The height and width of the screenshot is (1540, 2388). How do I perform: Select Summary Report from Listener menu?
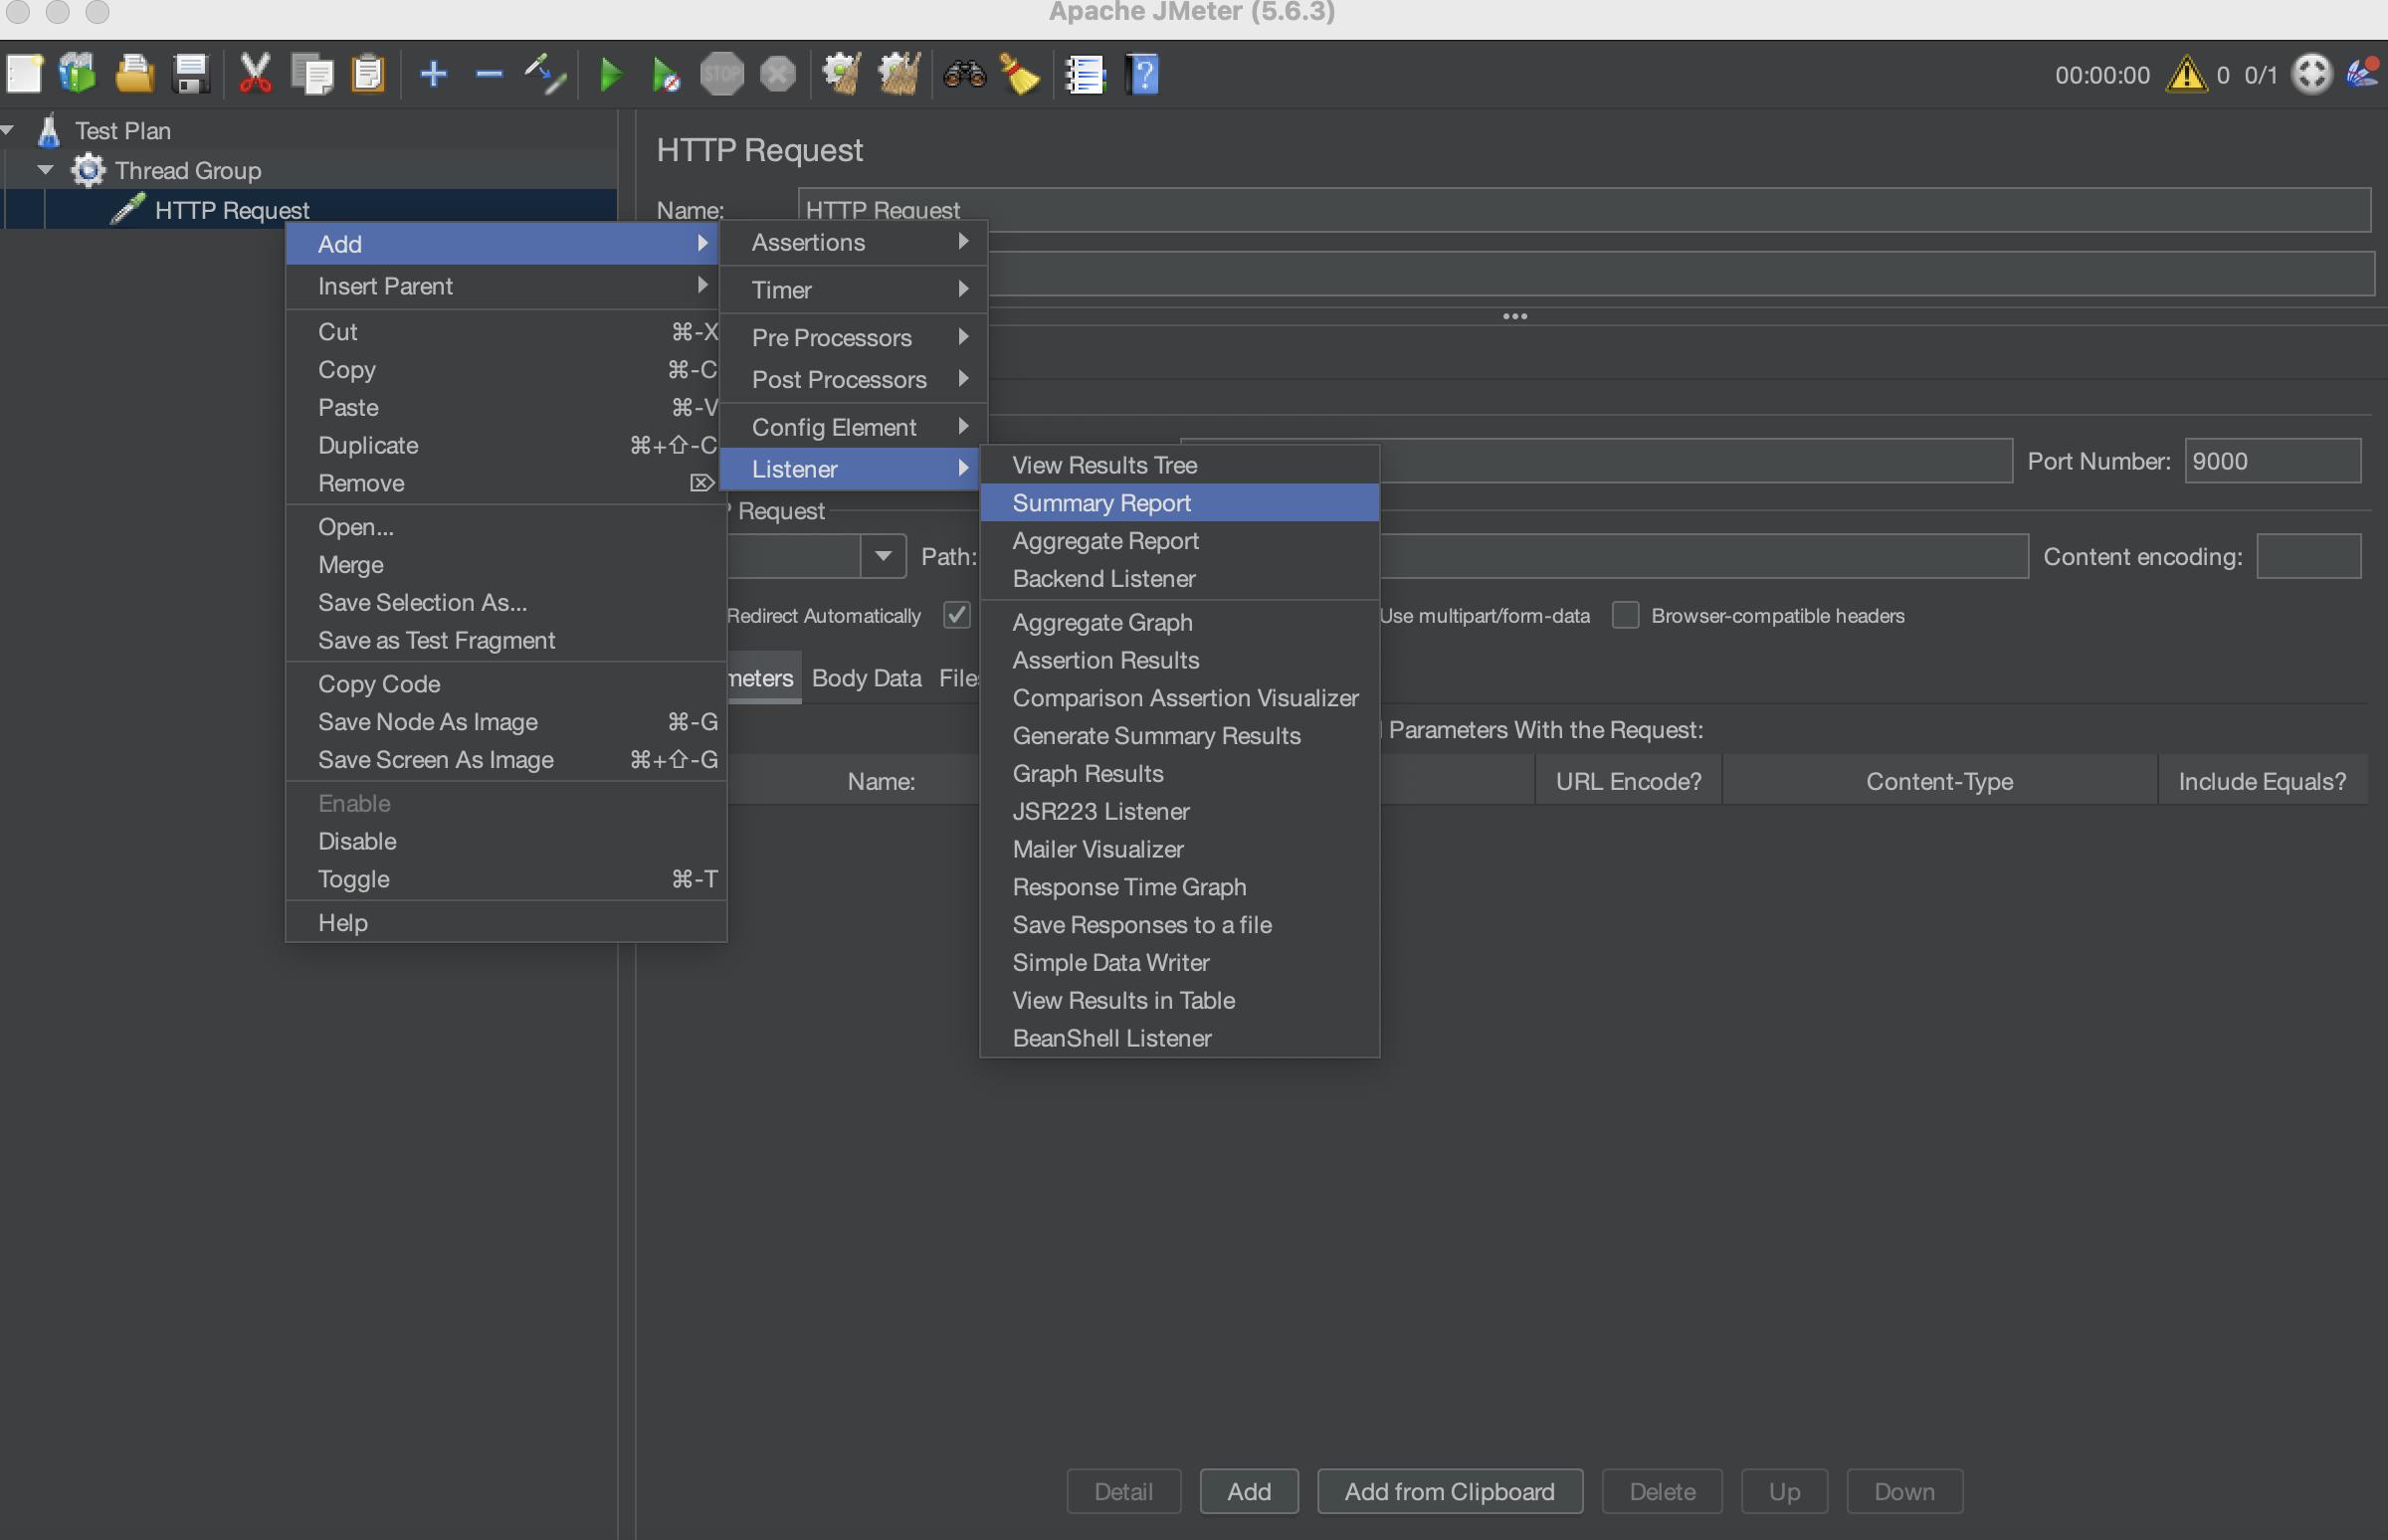coord(1101,503)
